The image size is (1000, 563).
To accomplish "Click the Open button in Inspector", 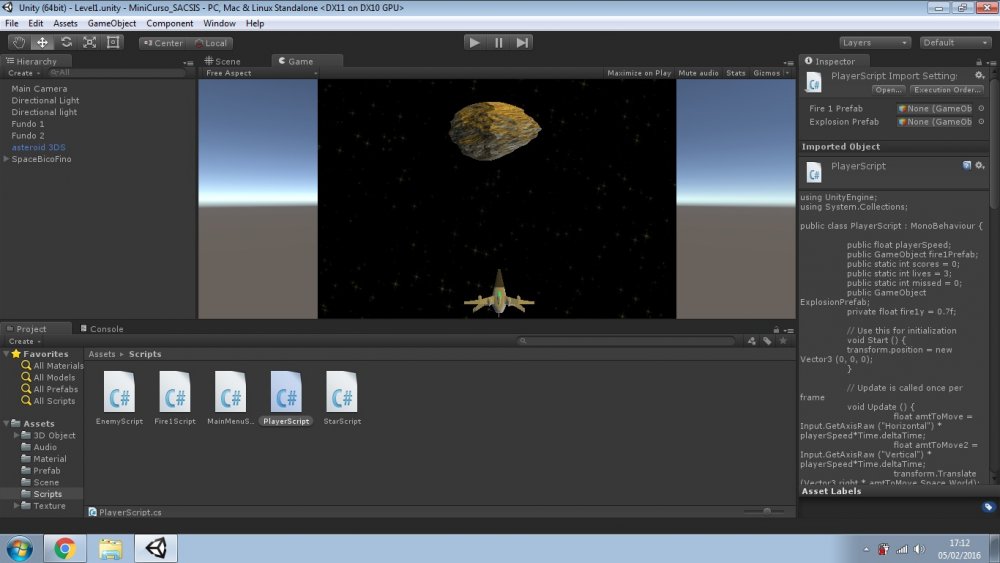I will (888, 90).
